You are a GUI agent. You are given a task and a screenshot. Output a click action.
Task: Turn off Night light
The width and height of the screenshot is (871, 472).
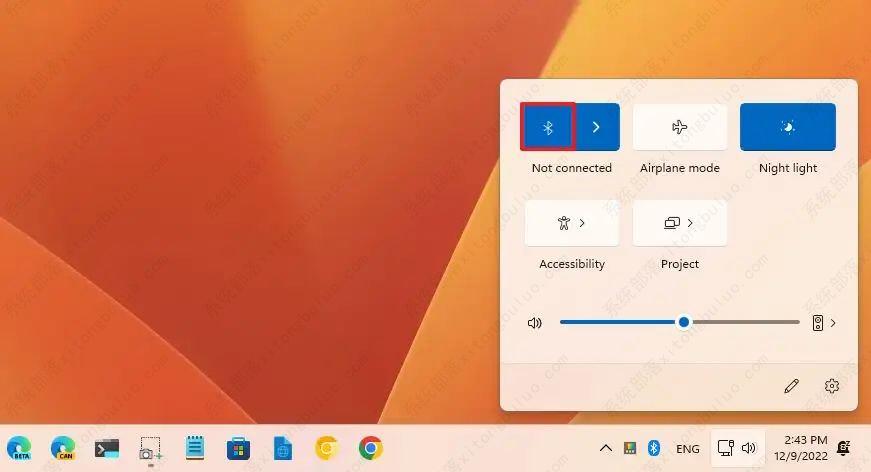click(x=787, y=127)
